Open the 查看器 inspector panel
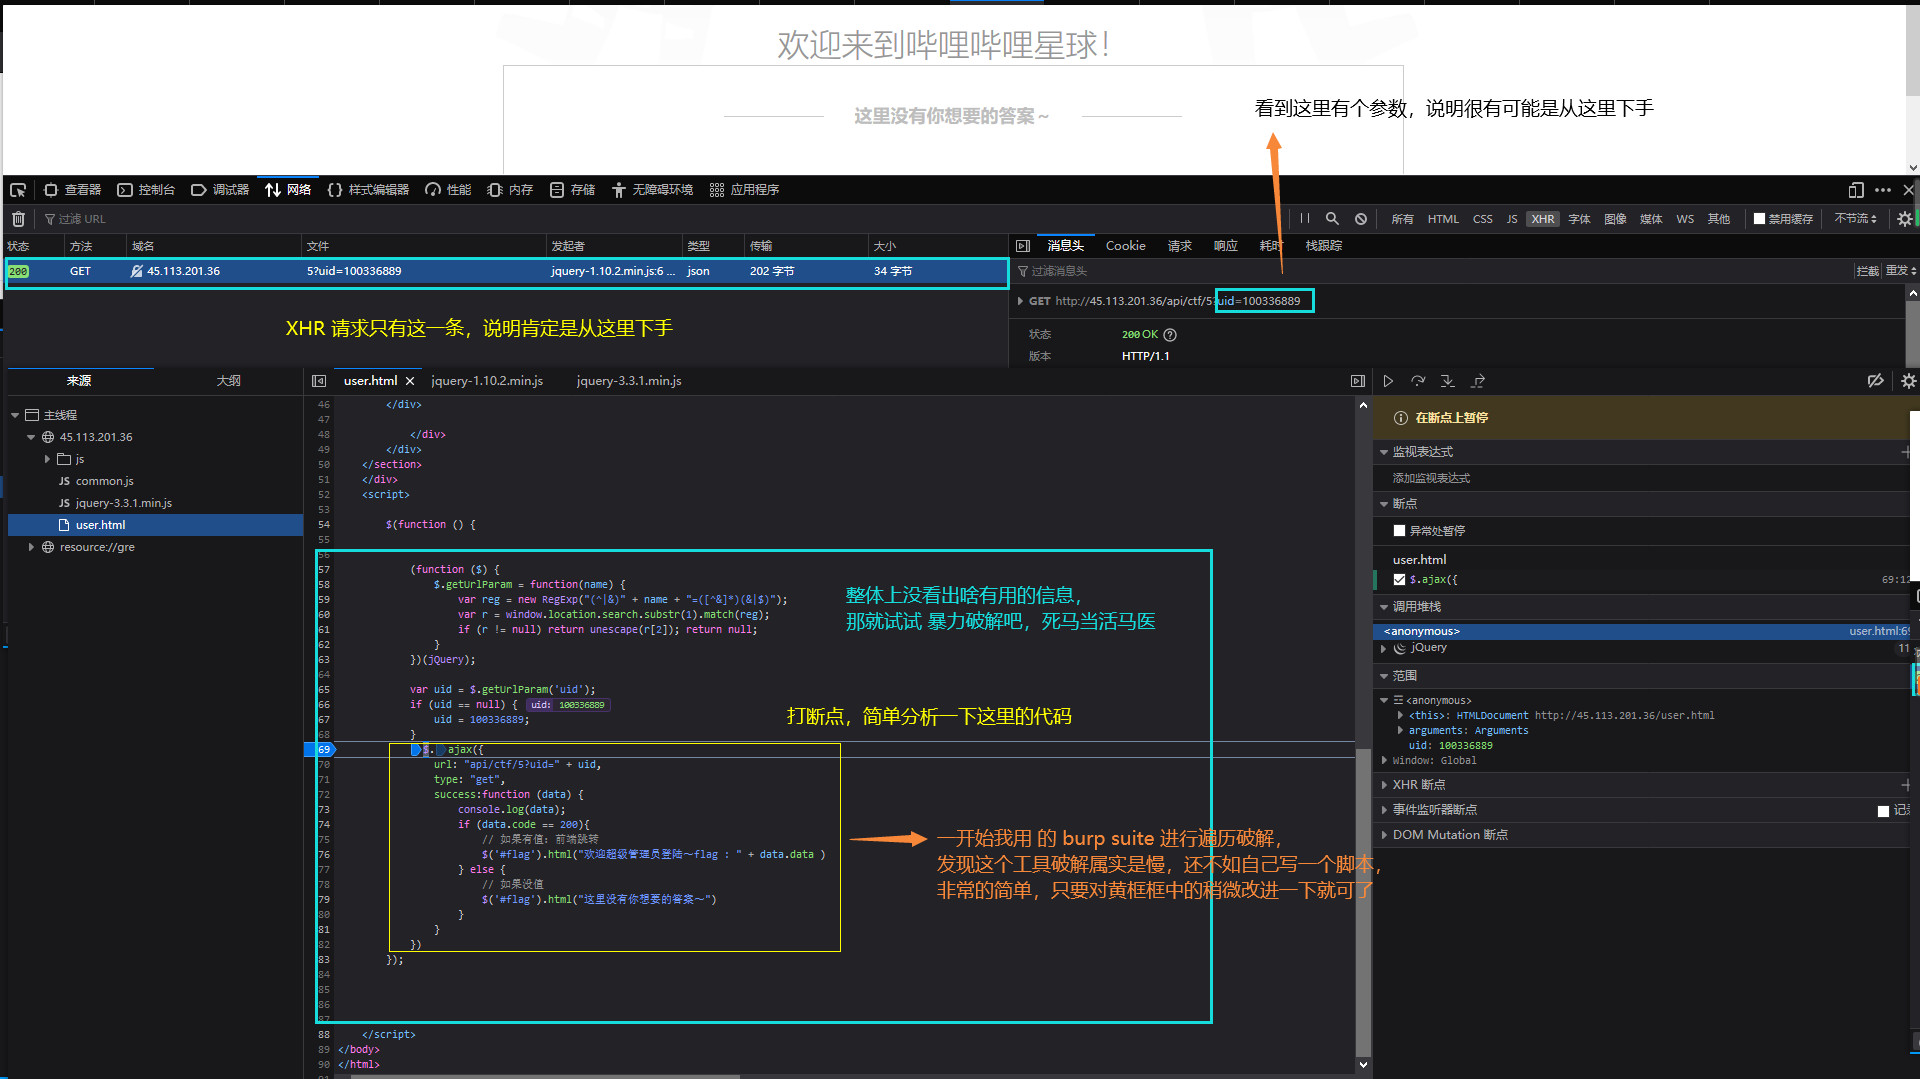Image resolution: width=1920 pixels, height=1079 pixels. click(x=73, y=190)
